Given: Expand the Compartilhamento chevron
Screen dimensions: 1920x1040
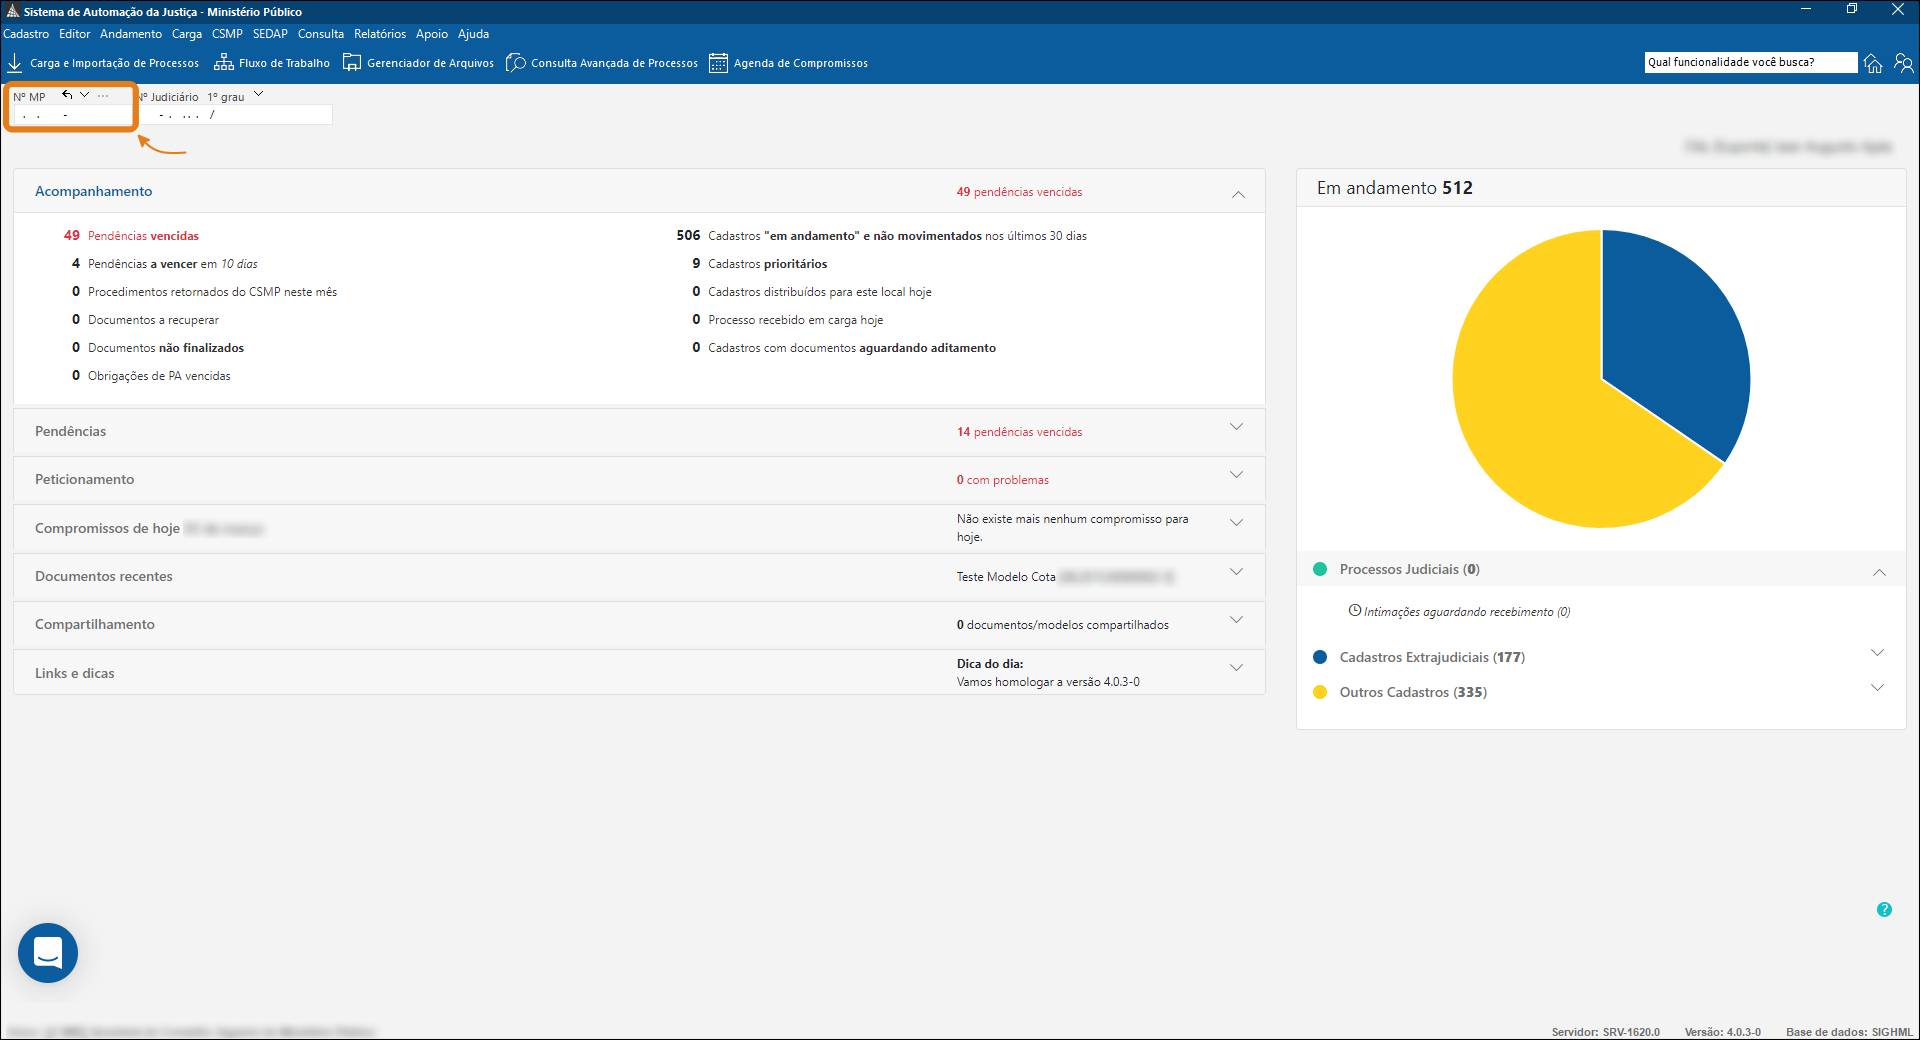Looking at the screenshot, I should click(1237, 620).
